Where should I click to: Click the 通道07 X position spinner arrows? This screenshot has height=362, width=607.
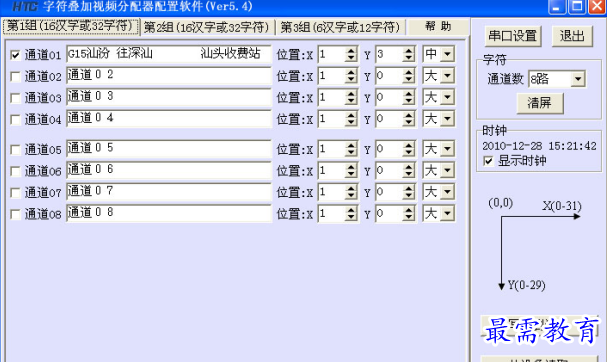pos(351,192)
